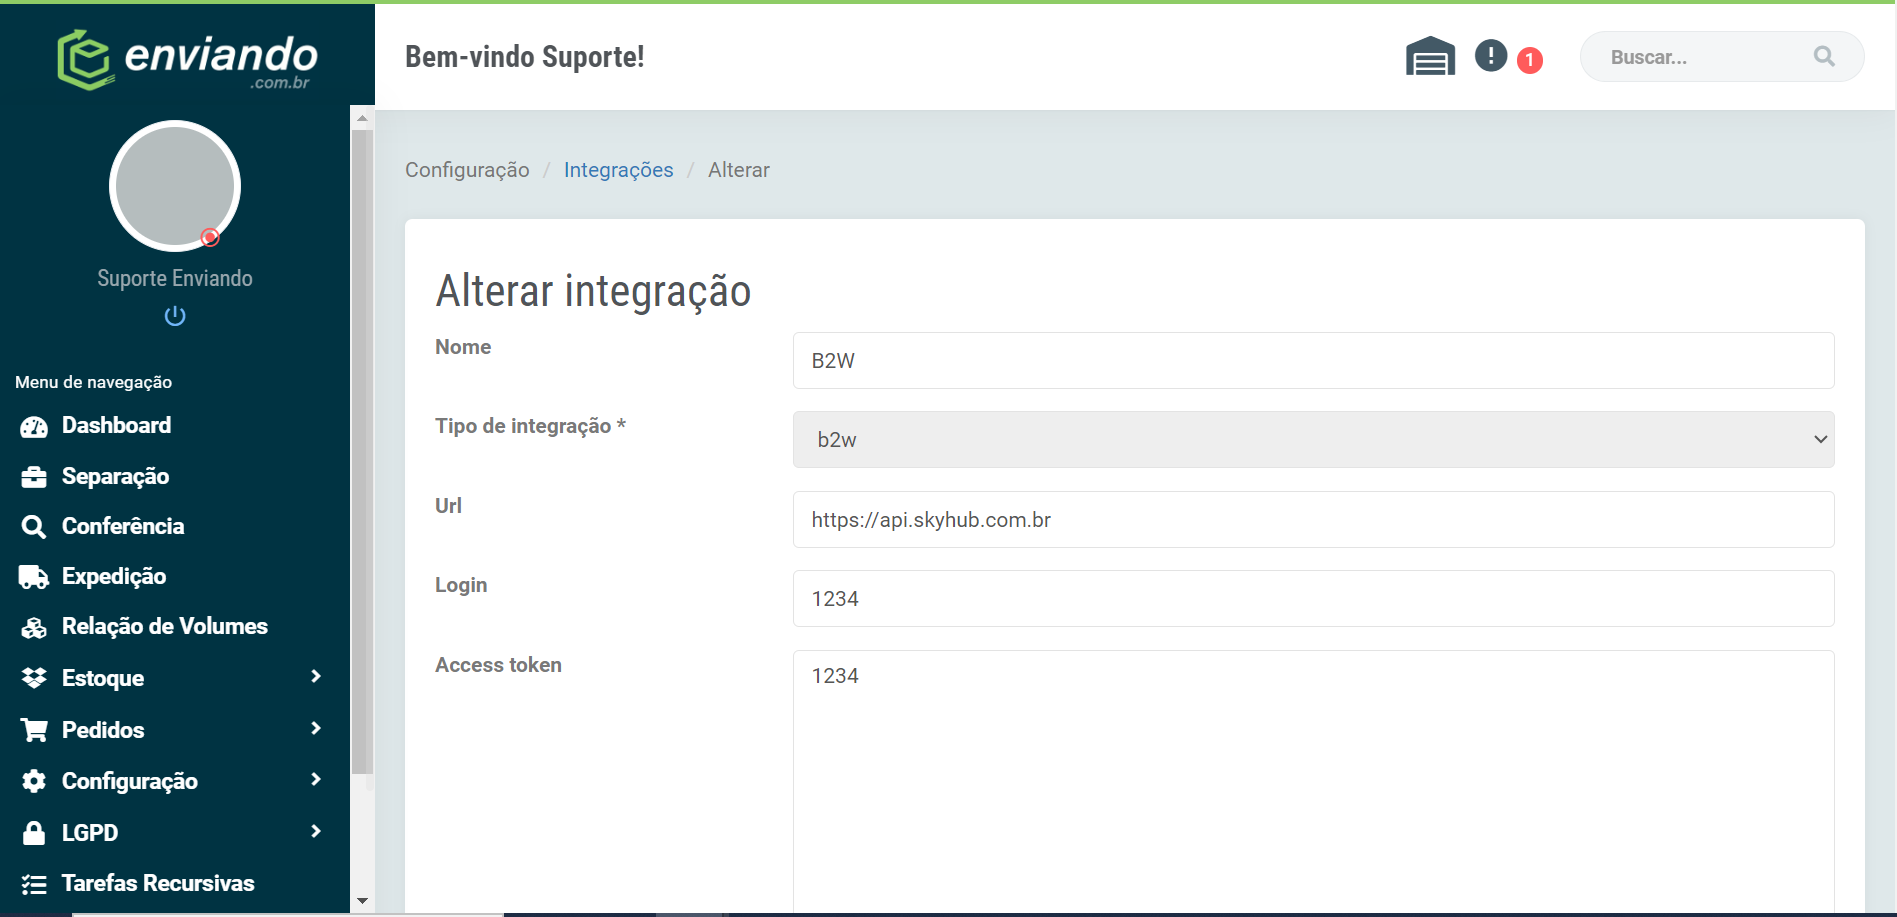
Task: Open Tarefas Recursivas
Action: (x=158, y=883)
